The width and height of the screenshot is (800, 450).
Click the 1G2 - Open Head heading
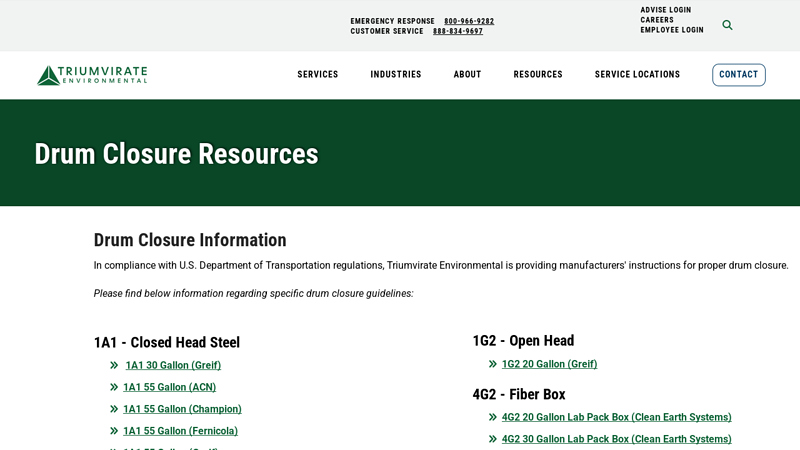[x=523, y=341]
